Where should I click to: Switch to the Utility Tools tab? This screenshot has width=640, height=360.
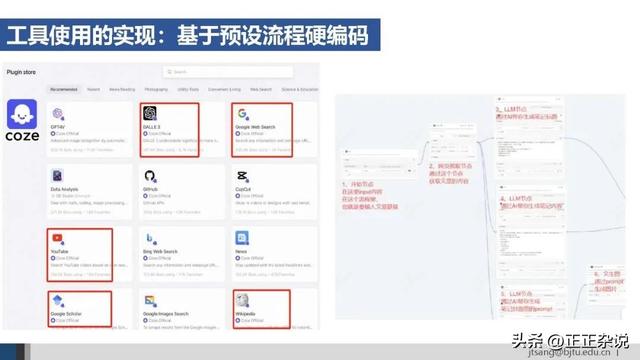tap(188, 89)
